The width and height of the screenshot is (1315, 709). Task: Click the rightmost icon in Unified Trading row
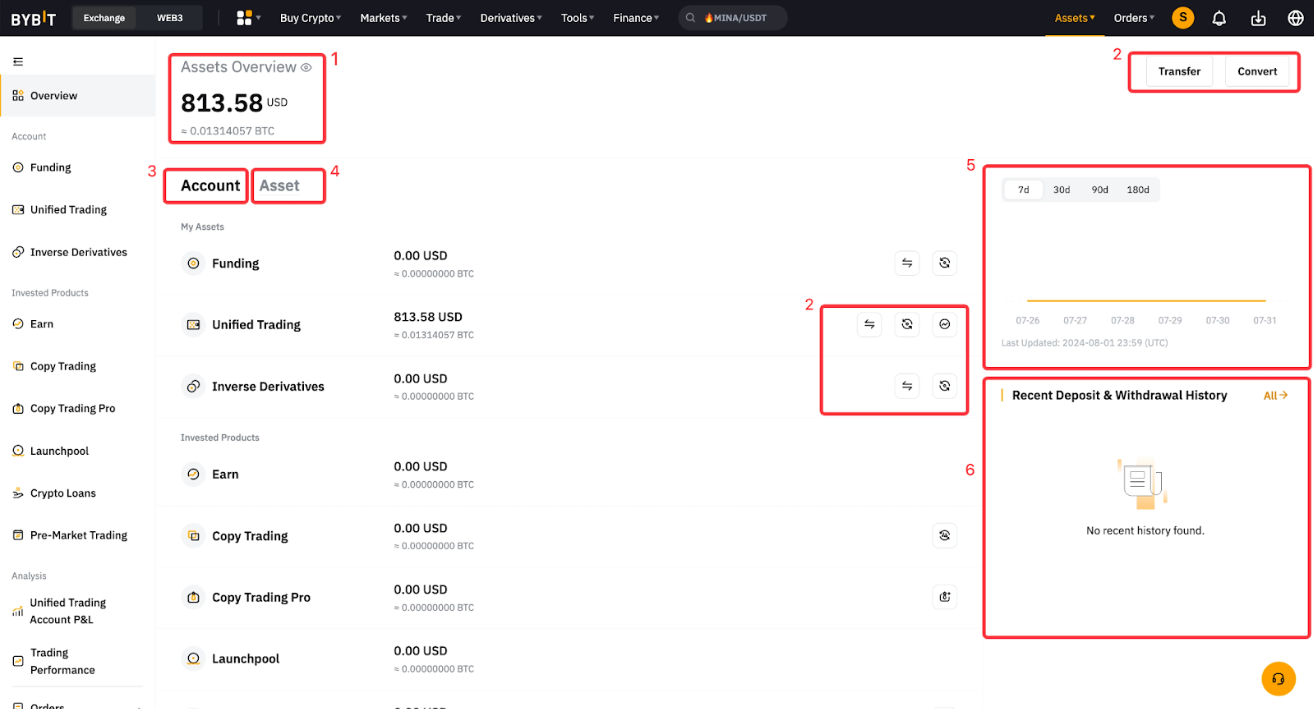[944, 324]
